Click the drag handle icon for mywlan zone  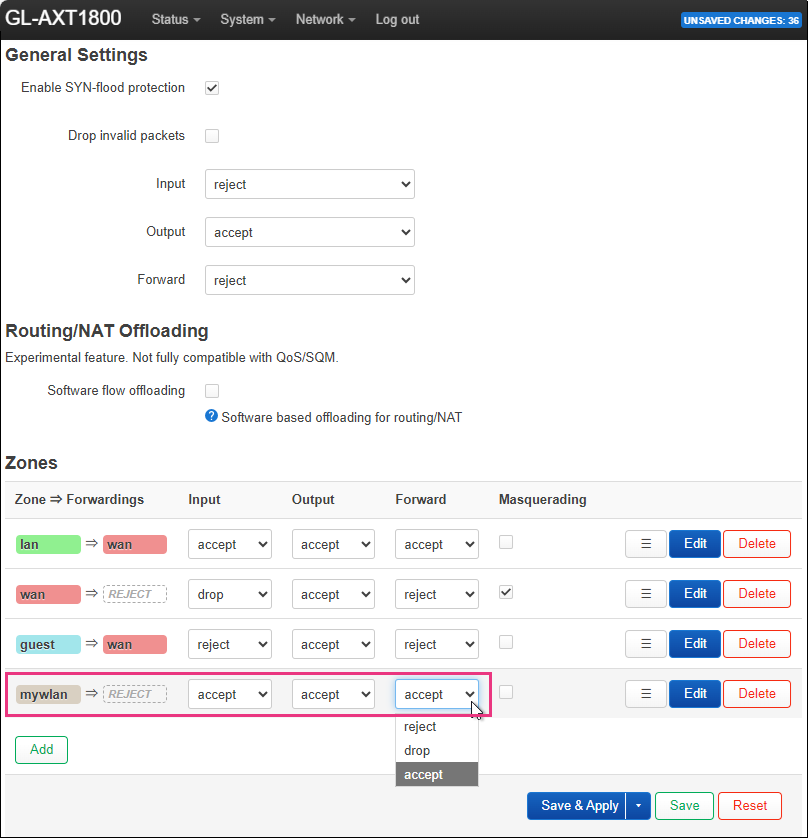click(x=646, y=694)
